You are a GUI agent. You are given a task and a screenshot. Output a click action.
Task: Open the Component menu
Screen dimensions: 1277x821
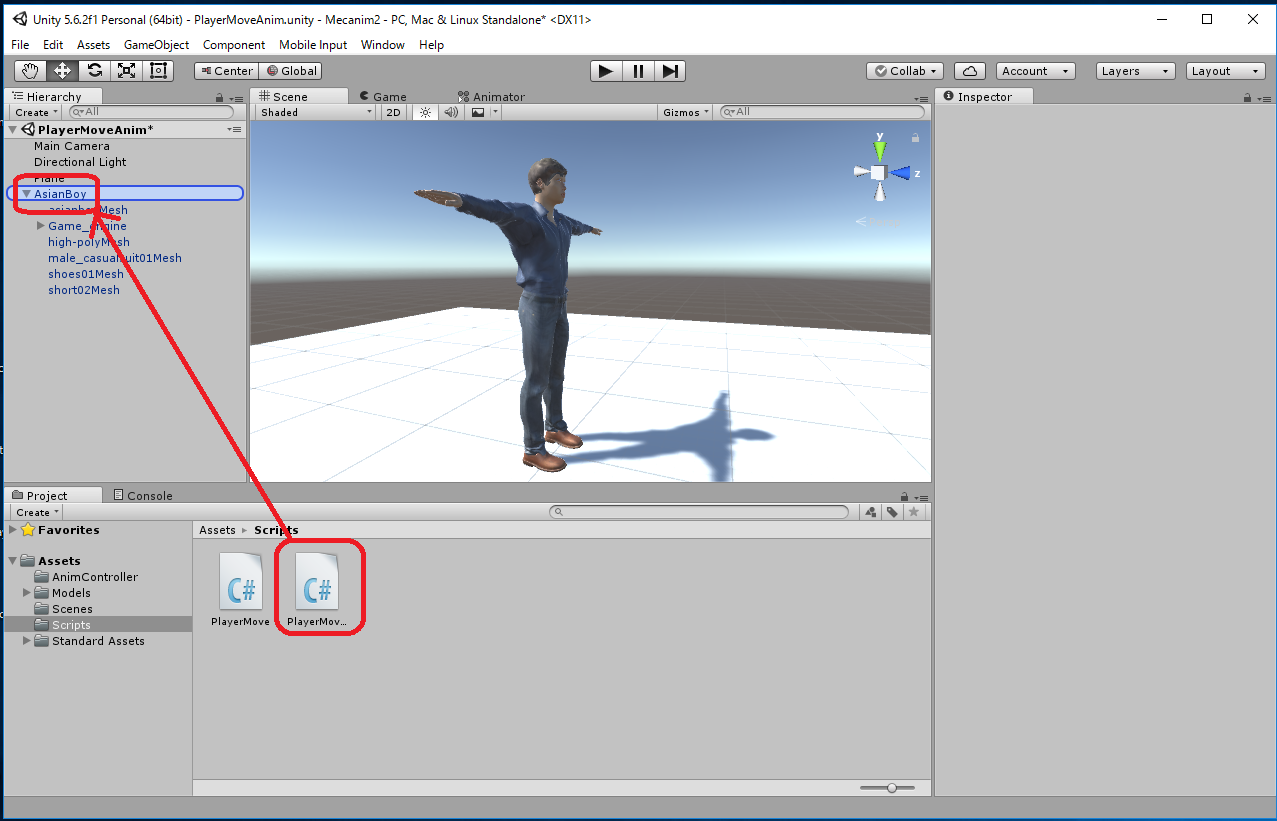coord(233,45)
